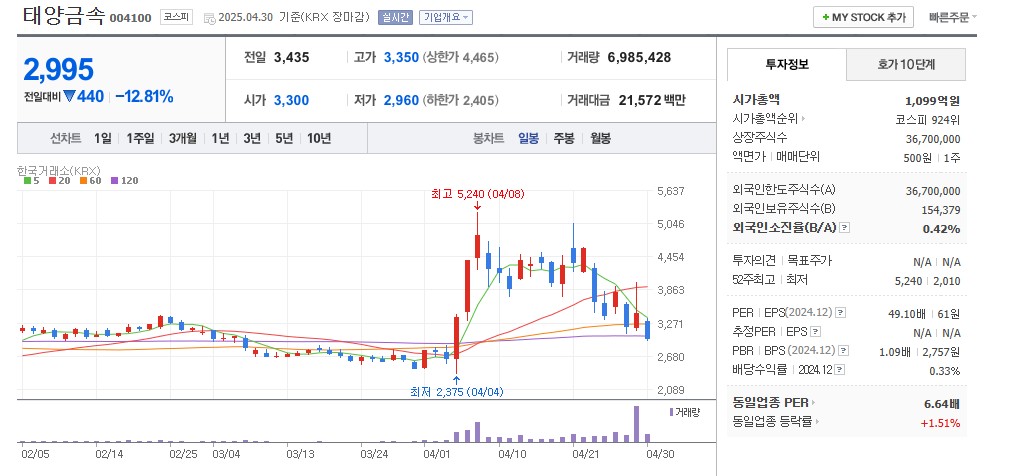Click the -12.81% change rate

[x=145, y=96]
